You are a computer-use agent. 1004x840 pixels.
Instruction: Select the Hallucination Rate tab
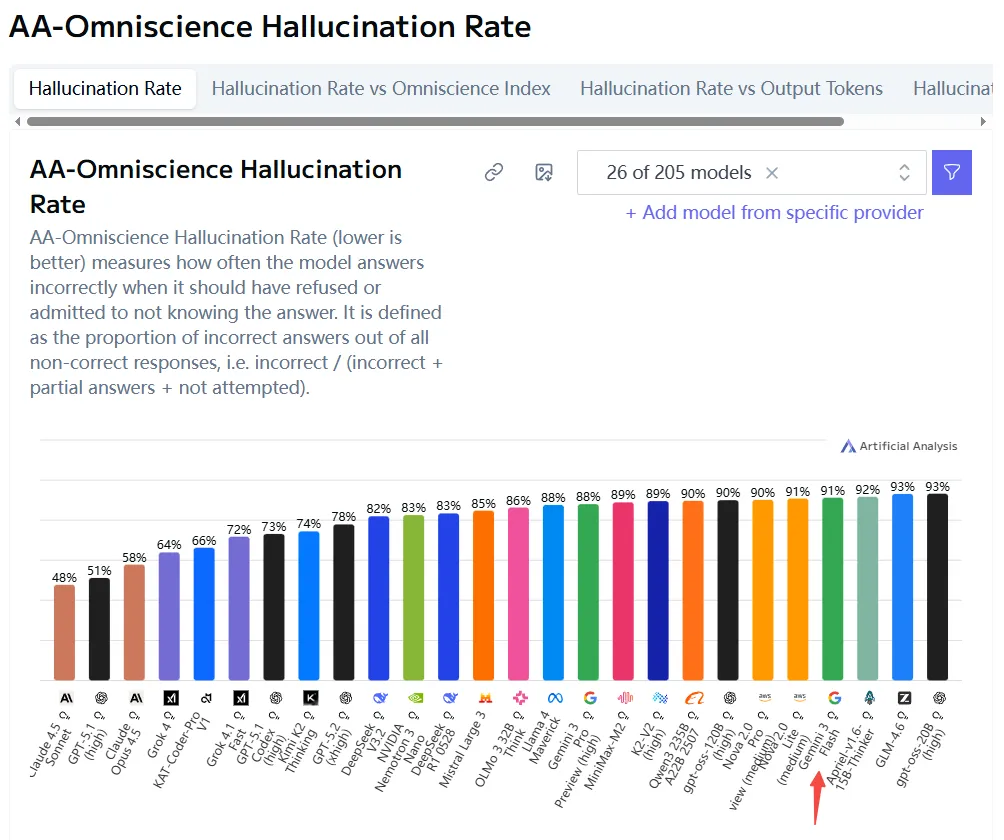(105, 89)
